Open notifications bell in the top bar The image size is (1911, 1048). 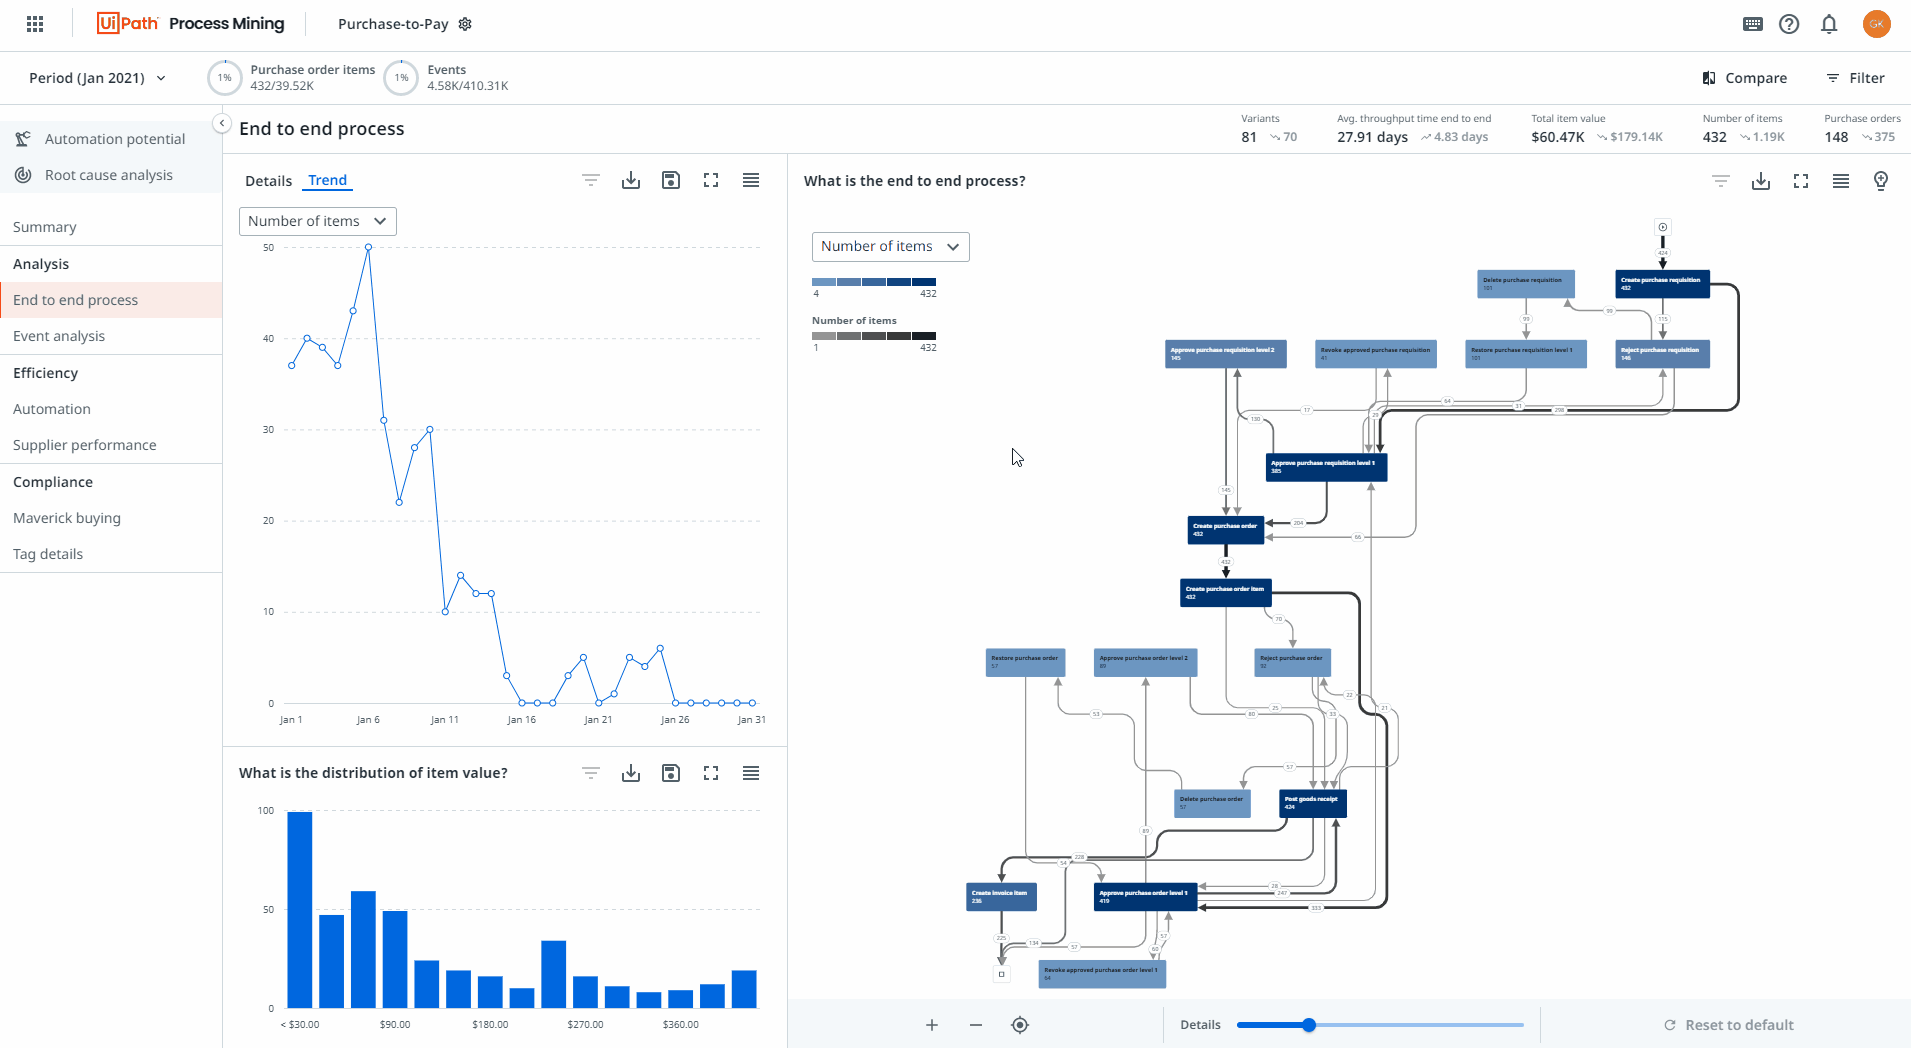tap(1829, 23)
